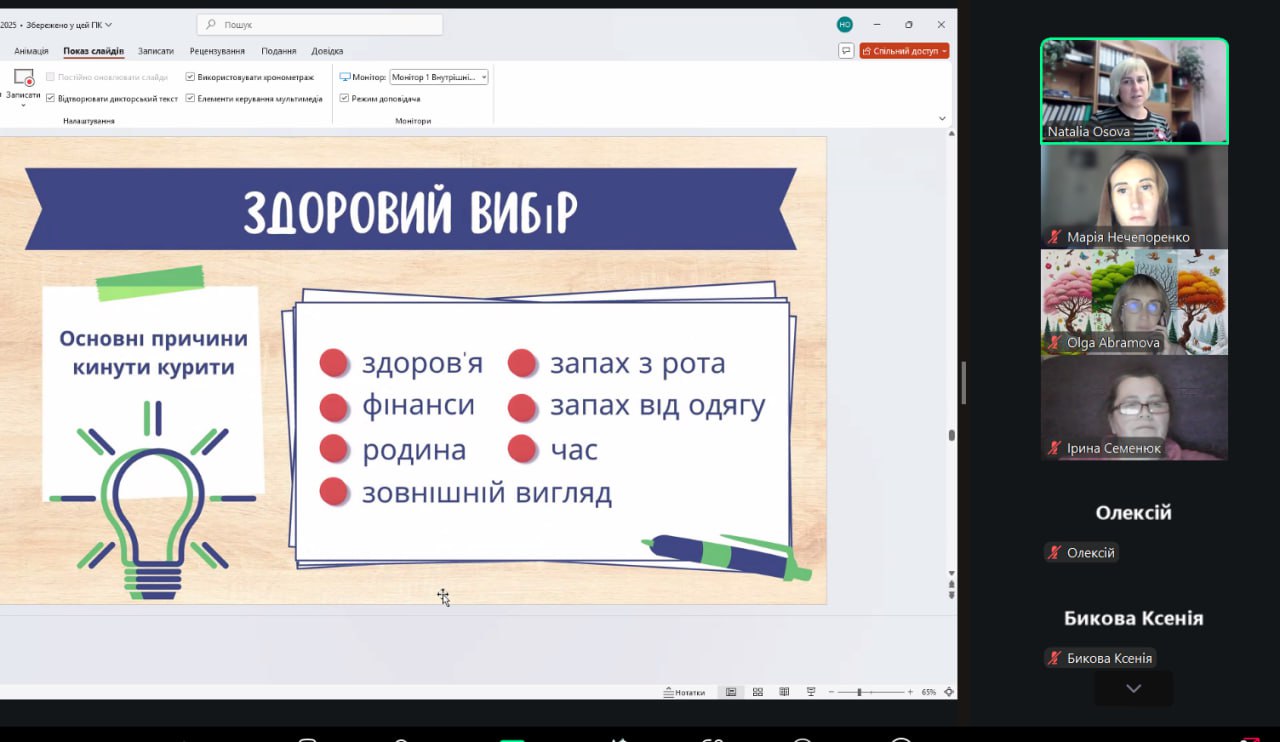Open Slide Sorter view from status bar

pos(757,692)
